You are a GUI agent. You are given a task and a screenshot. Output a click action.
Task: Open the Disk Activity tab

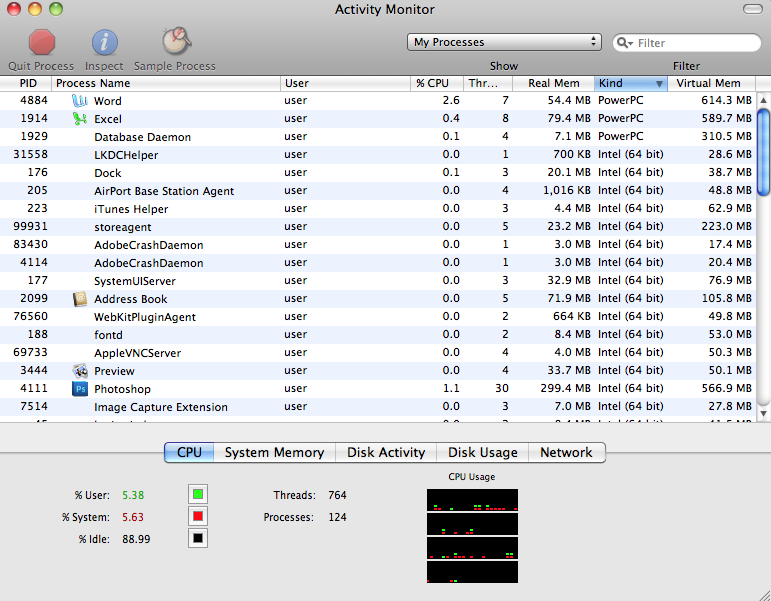(386, 452)
